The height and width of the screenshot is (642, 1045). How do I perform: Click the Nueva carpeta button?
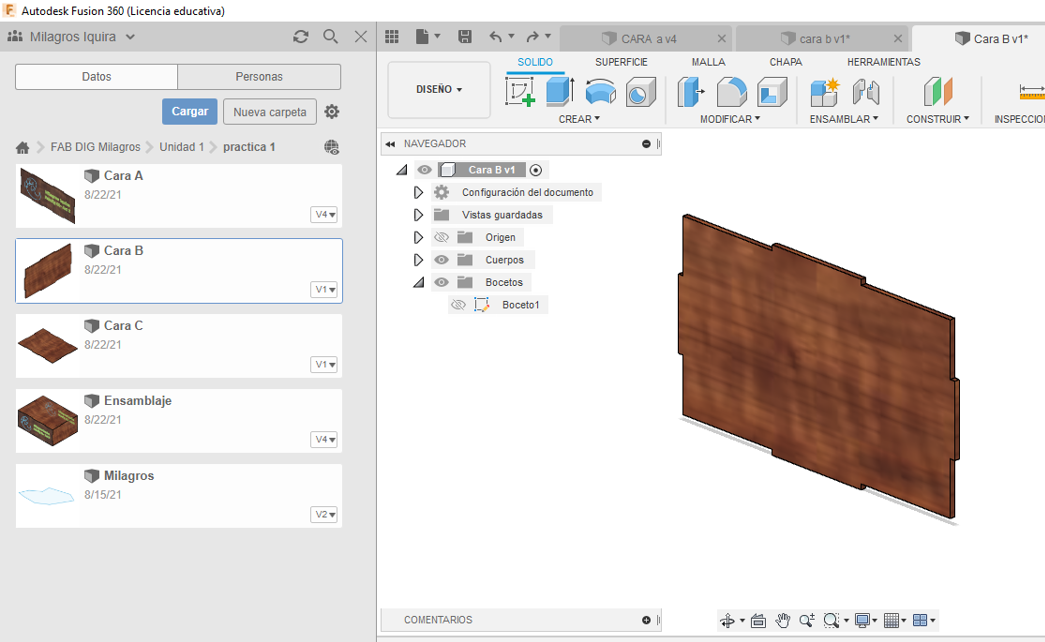click(x=270, y=112)
